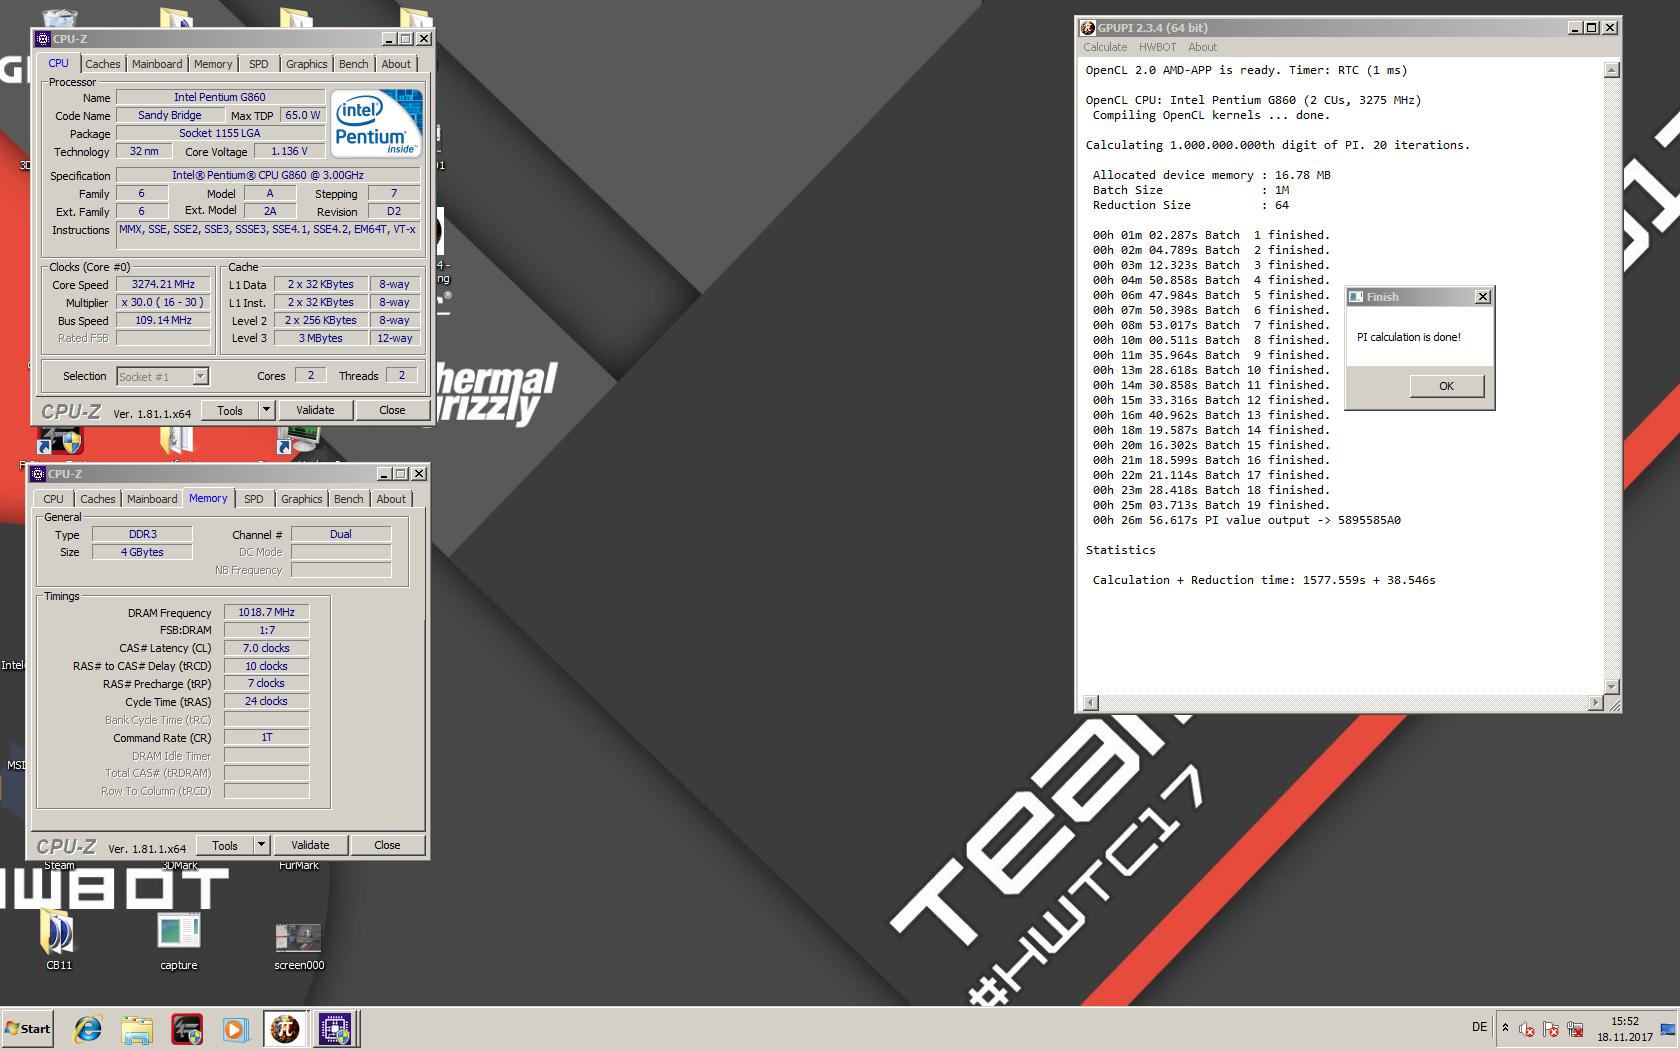This screenshot has height=1050, width=1680.
Task: Click the GPUPI title bar icon
Action: tap(1089, 28)
